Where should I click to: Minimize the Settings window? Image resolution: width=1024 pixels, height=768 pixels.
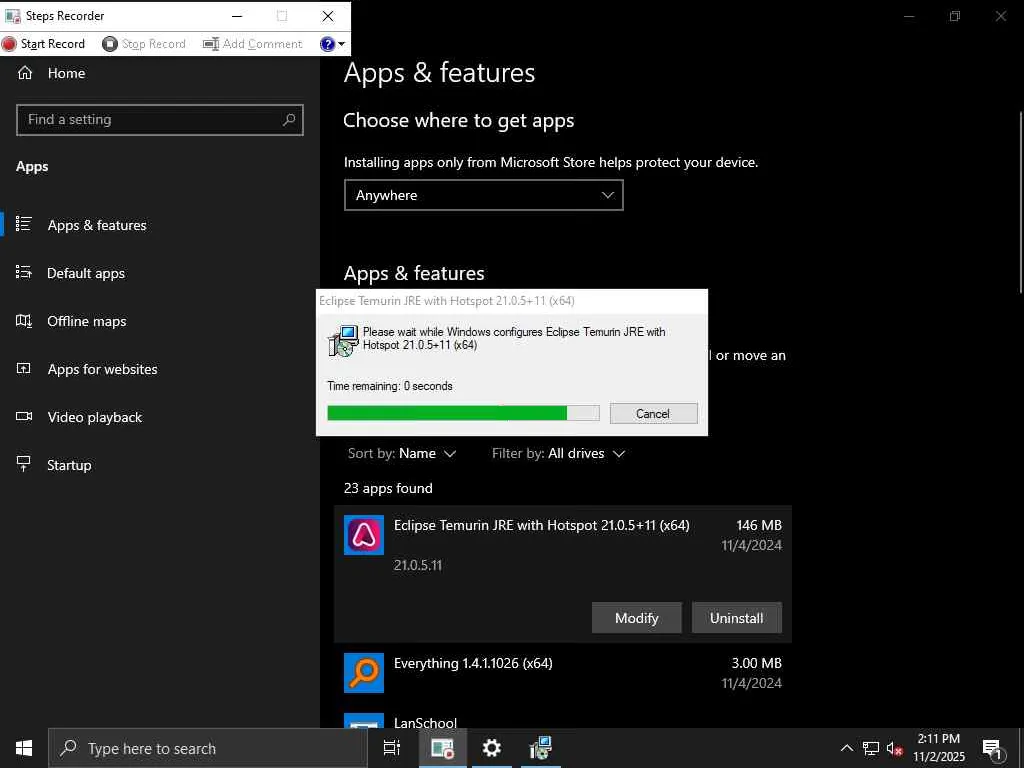pos(909,16)
